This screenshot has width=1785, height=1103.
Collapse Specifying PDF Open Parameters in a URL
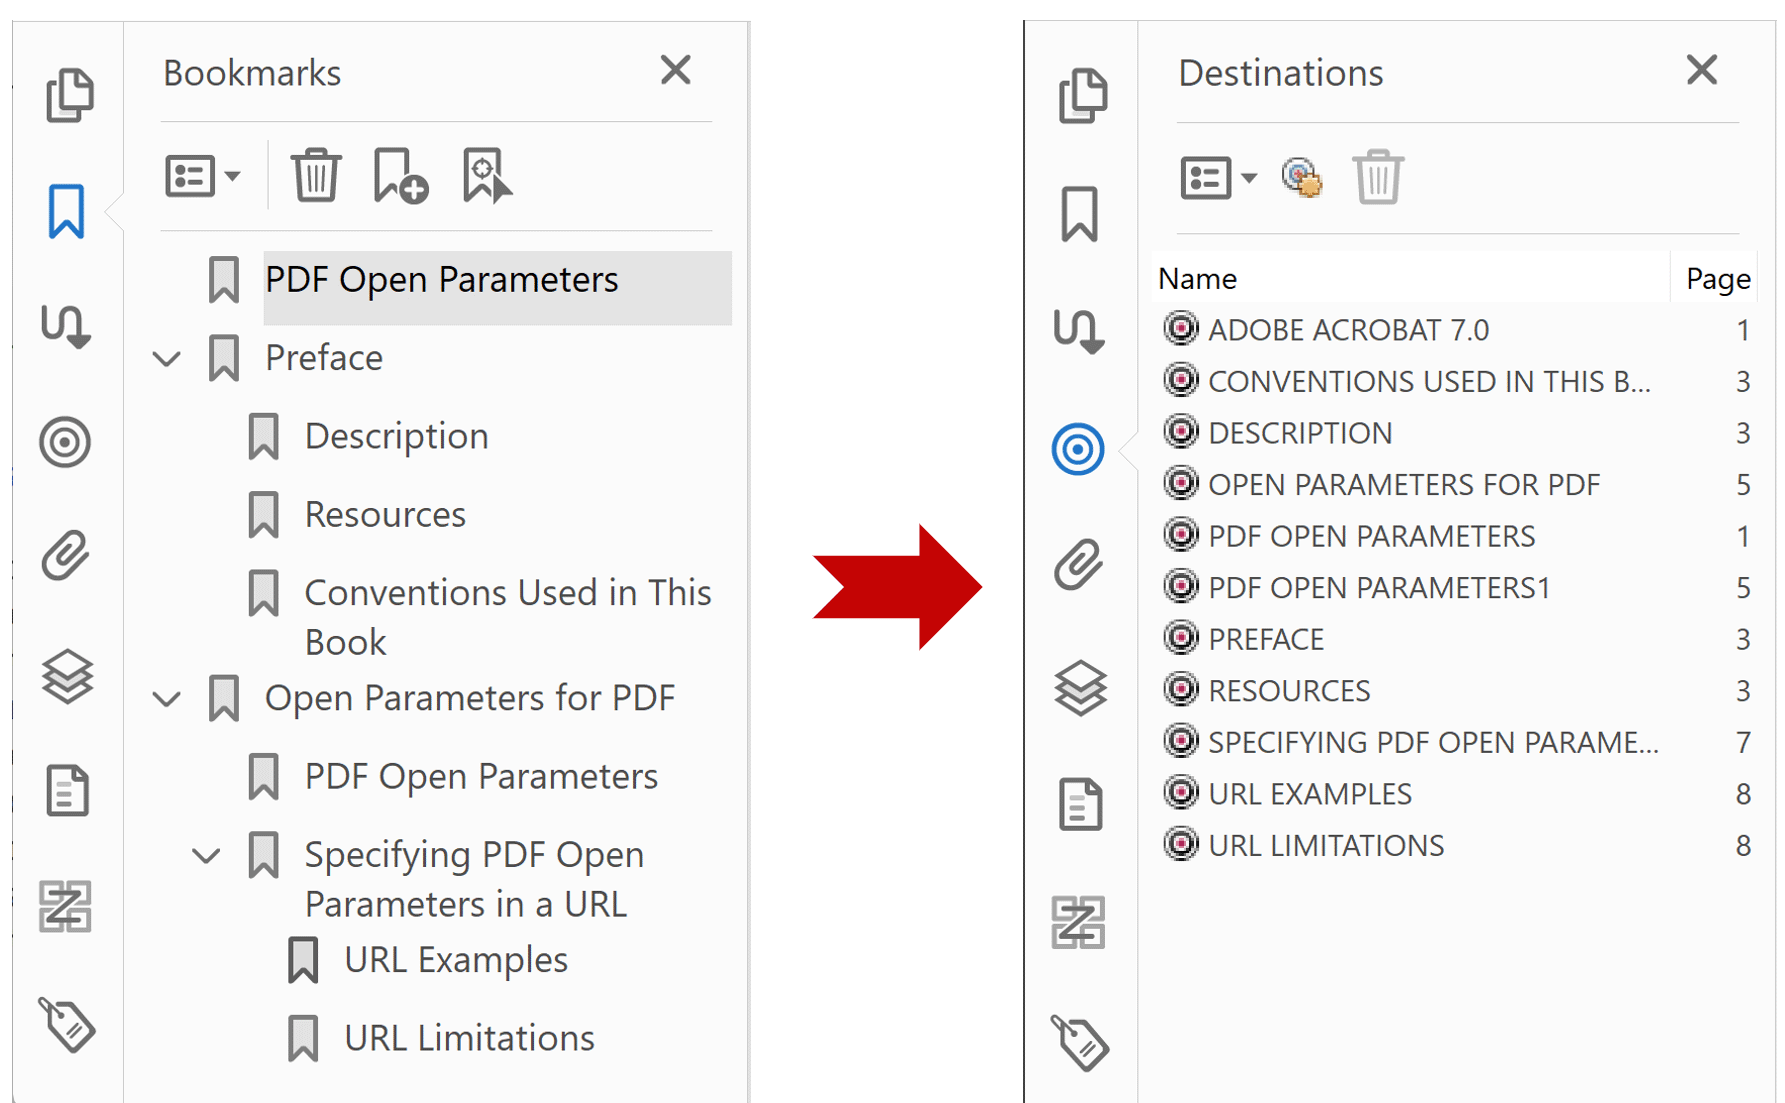point(207,856)
